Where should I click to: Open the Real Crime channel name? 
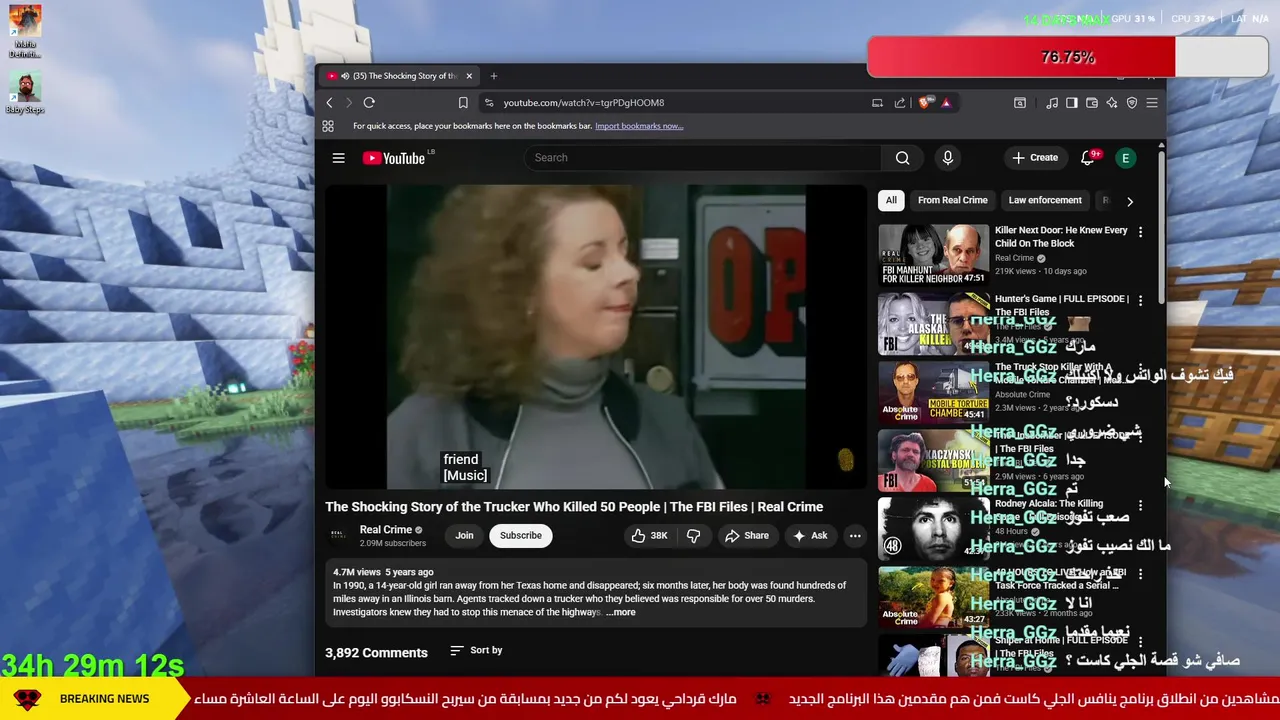pos(386,530)
